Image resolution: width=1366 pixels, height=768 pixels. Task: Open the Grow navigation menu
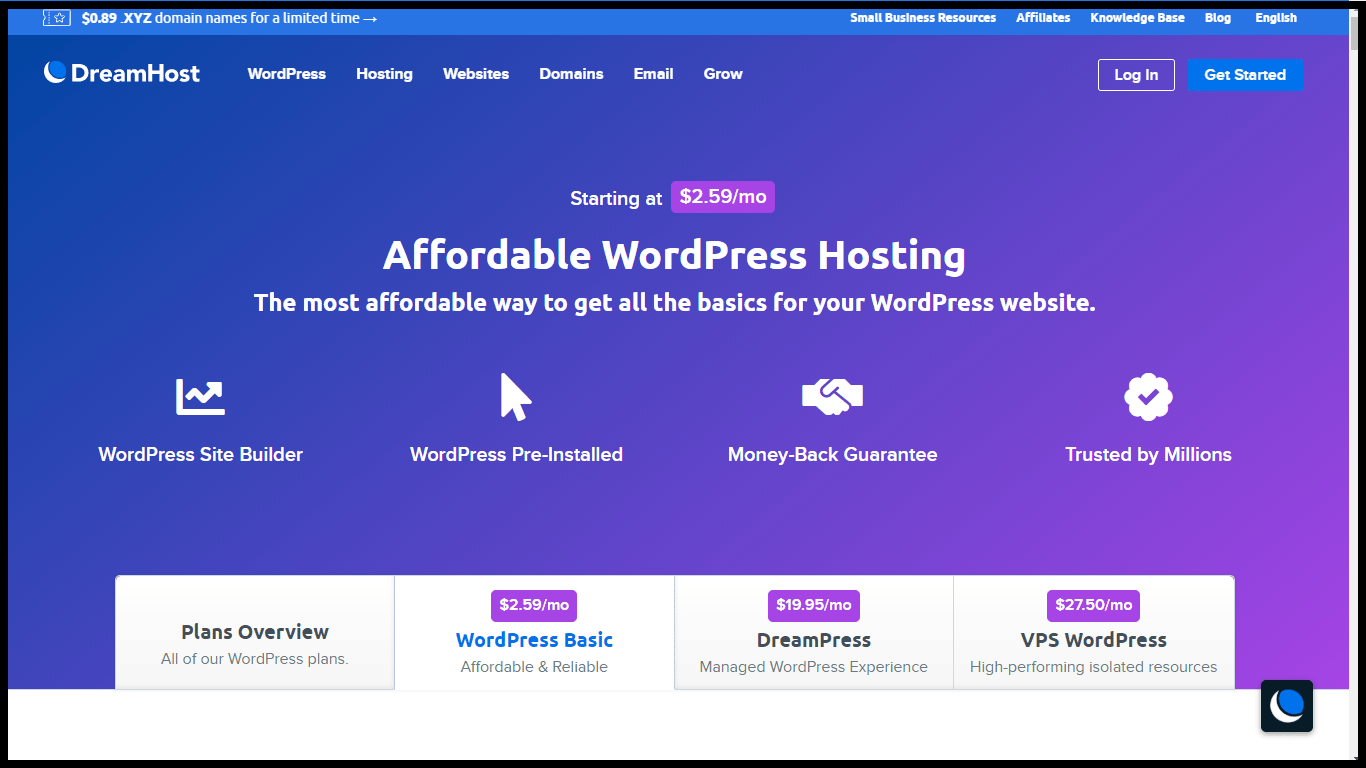[723, 74]
